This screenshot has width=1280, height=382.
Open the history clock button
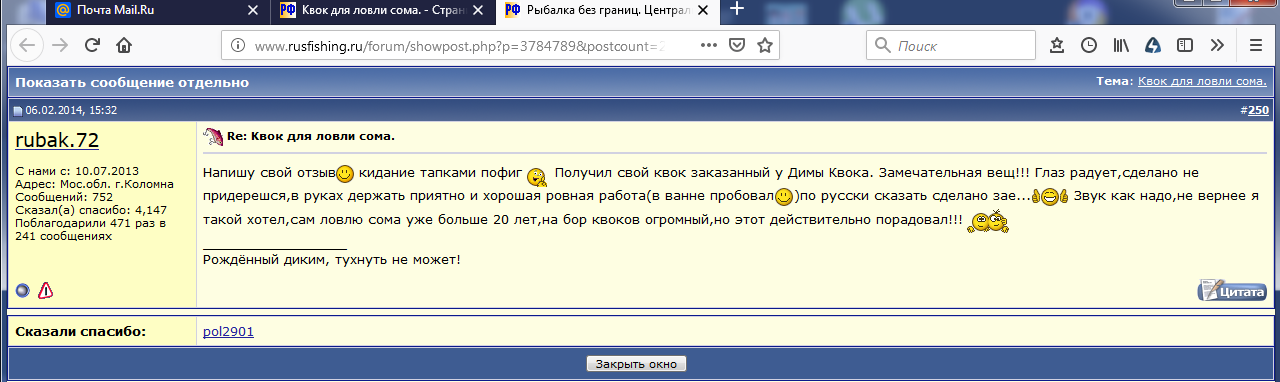(1089, 46)
